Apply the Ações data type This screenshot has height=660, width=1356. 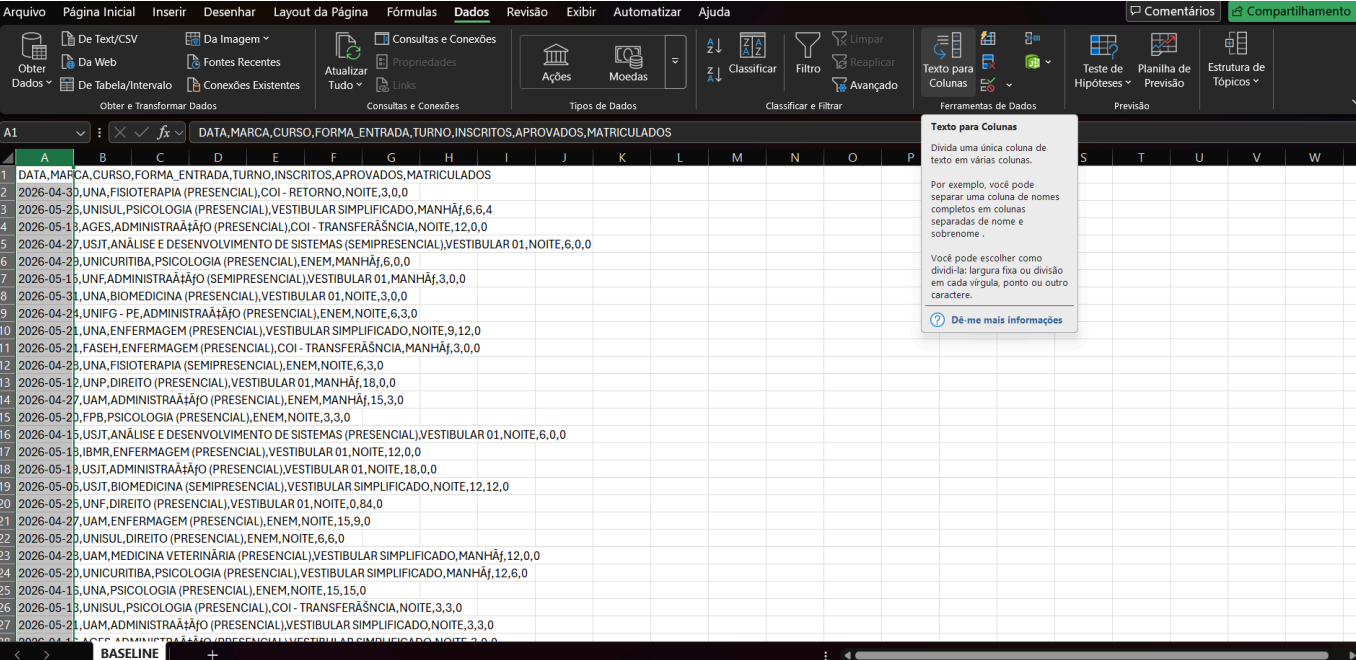[x=557, y=62]
